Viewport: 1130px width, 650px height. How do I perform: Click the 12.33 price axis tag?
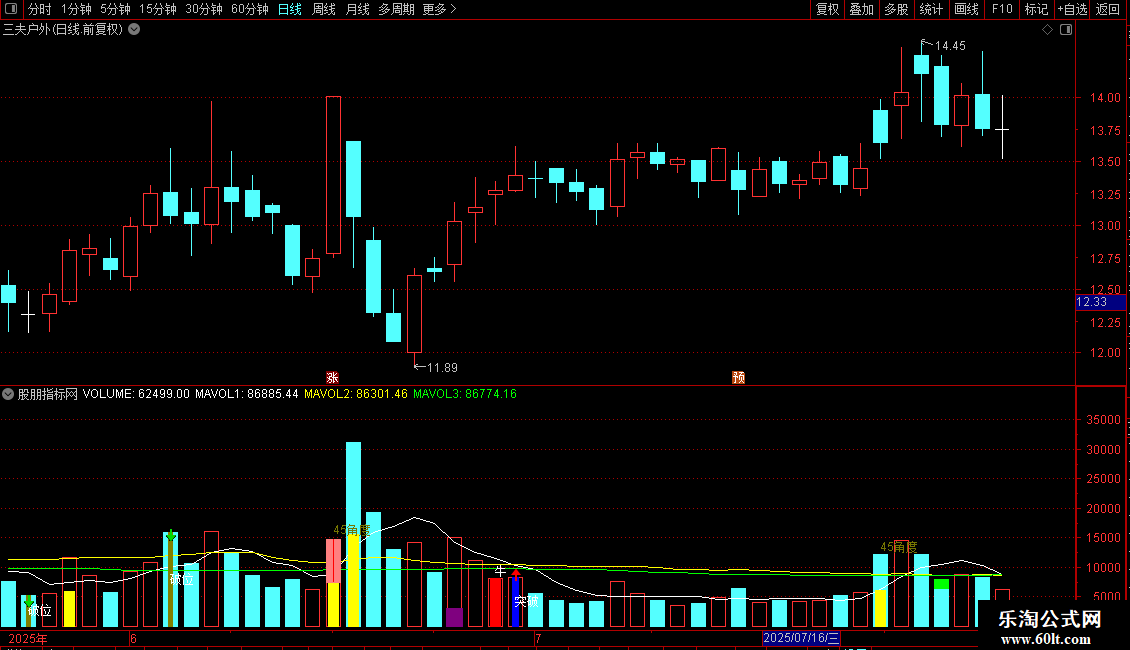click(x=1100, y=303)
